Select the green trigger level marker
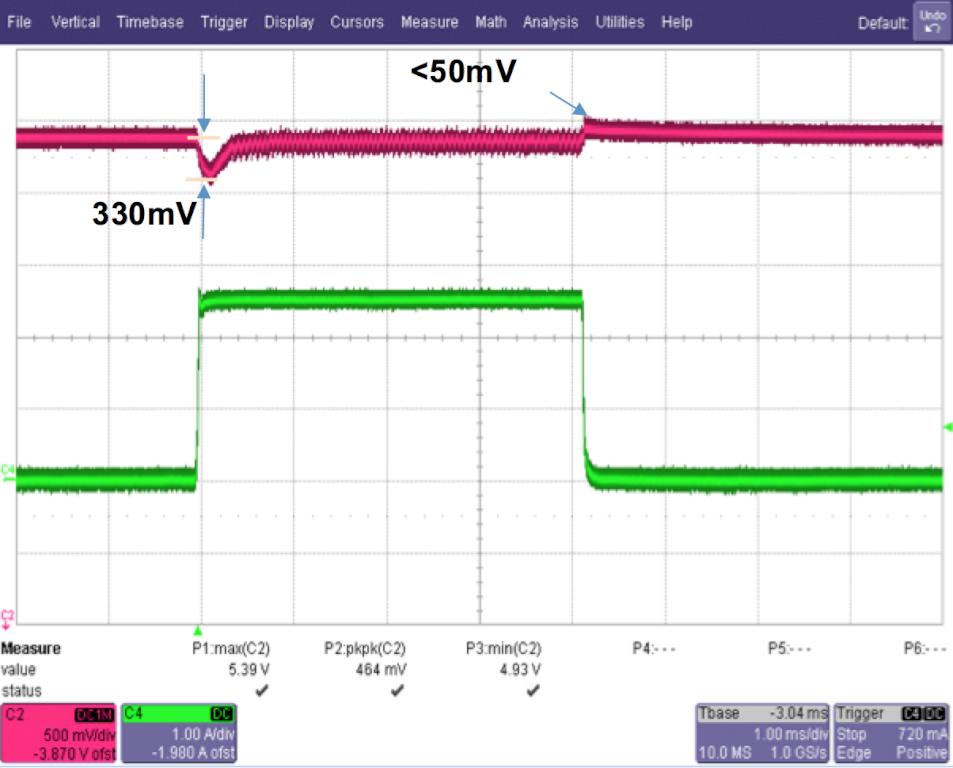The height and width of the screenshot is (768, 953). tap(948, 427)
